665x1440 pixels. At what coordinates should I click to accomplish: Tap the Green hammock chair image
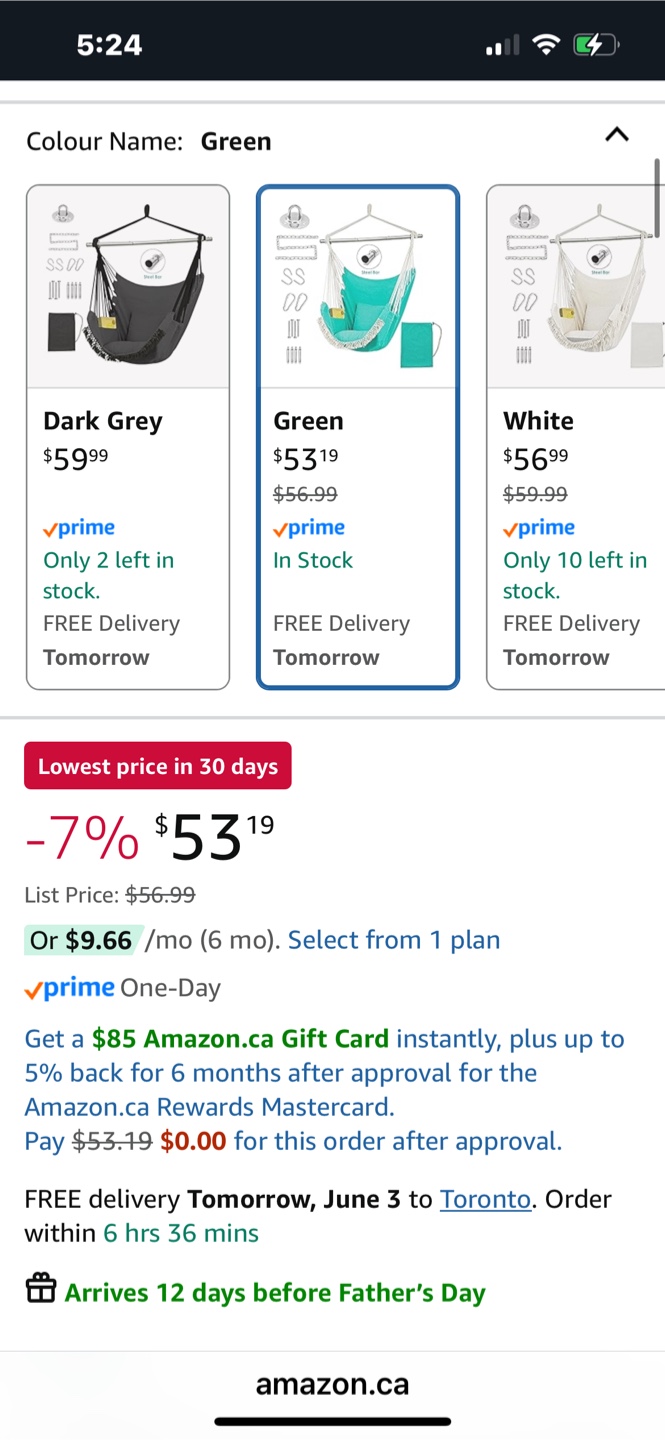358,285
